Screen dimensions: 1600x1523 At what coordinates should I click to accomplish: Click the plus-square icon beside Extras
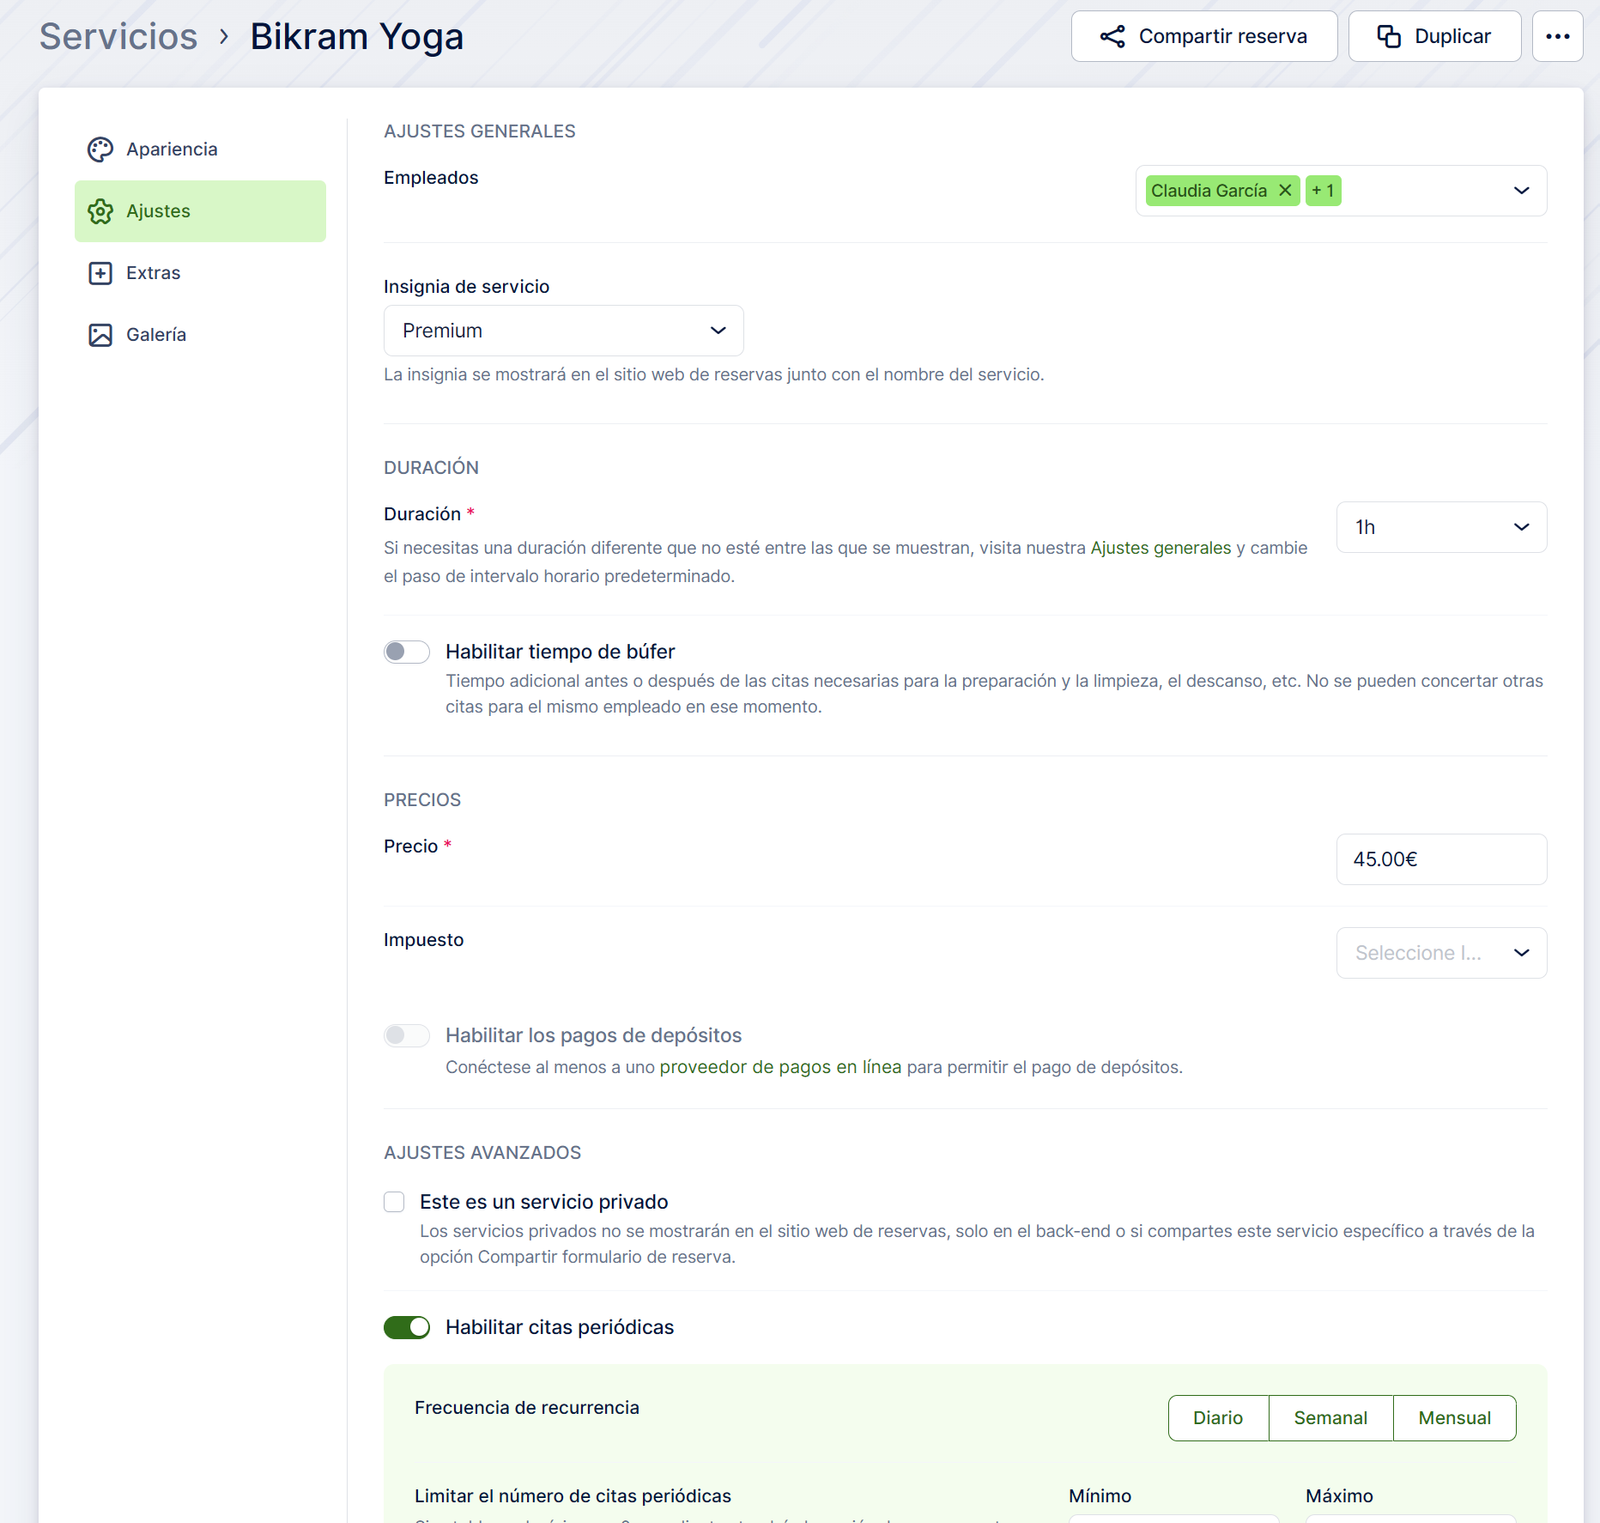pyautogui.click(x=100, y=273)
